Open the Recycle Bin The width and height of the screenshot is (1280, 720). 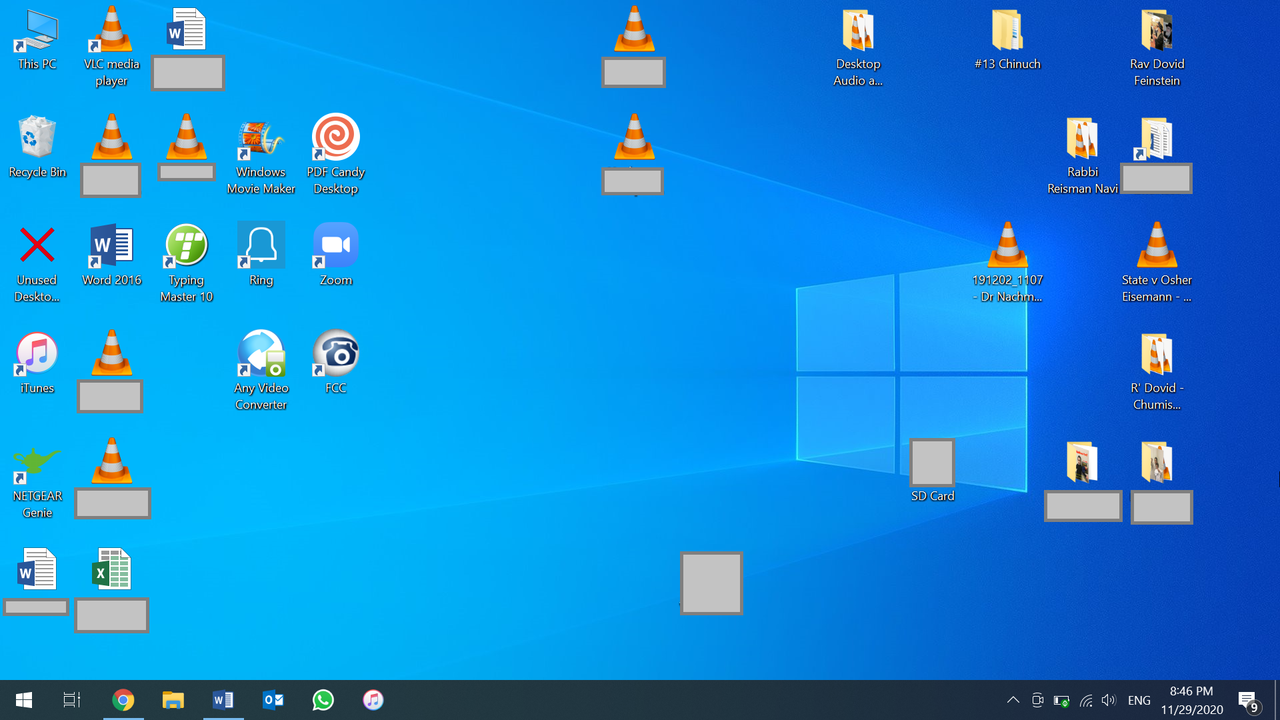37,140
